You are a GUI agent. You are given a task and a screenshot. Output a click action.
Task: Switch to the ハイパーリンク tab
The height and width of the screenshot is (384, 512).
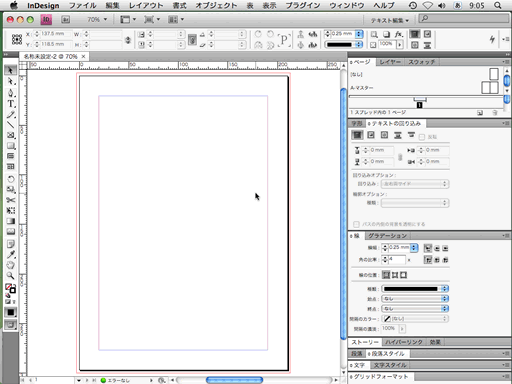[x=404, y=342]
